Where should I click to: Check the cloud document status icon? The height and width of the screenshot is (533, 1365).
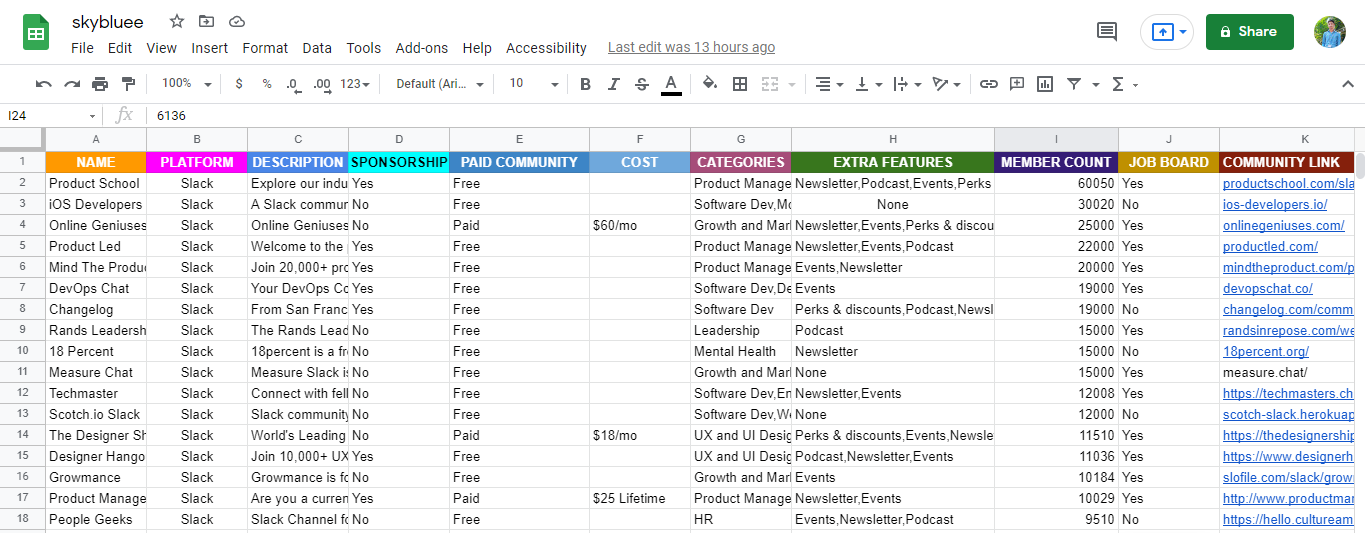237,21
